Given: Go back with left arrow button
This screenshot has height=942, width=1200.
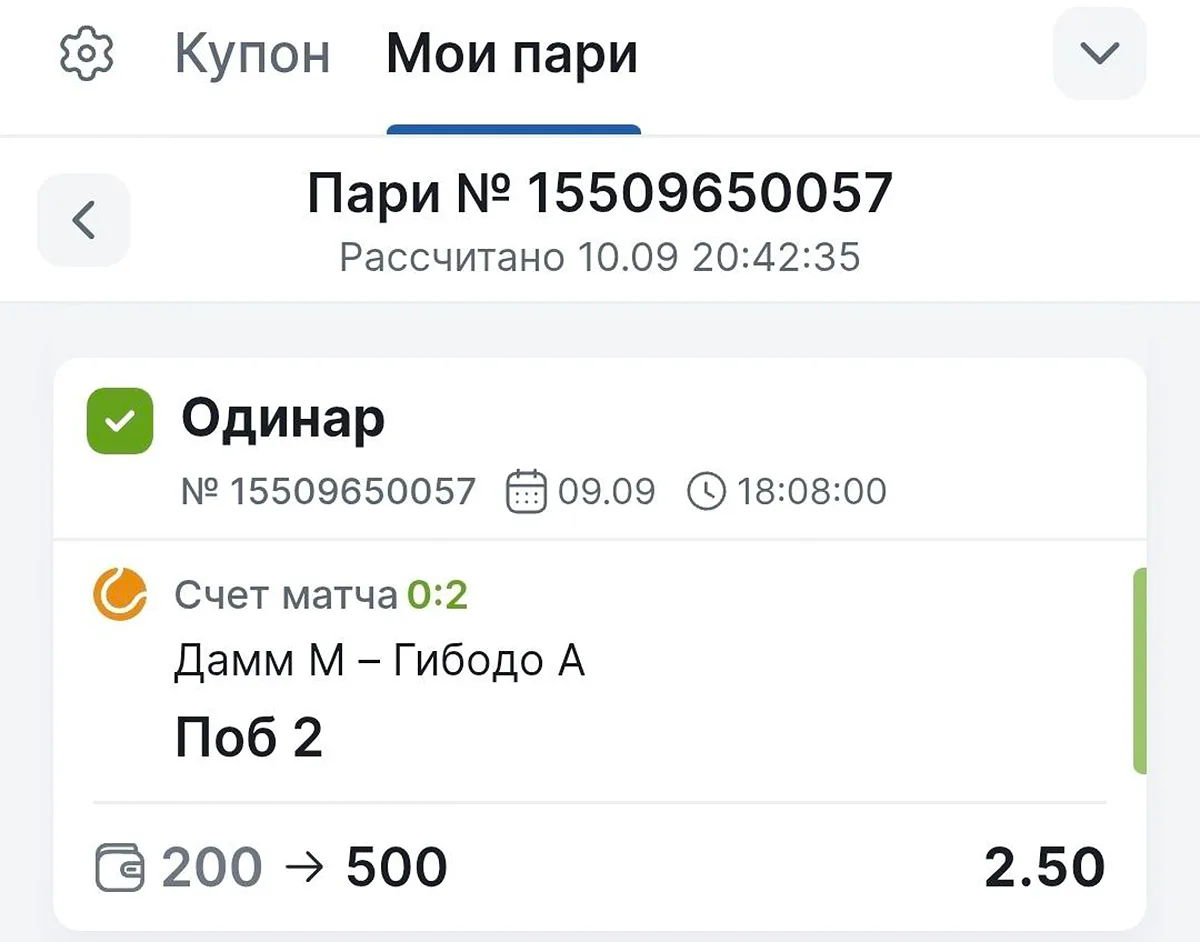Looking at the screenshot, I should [84, 220].
